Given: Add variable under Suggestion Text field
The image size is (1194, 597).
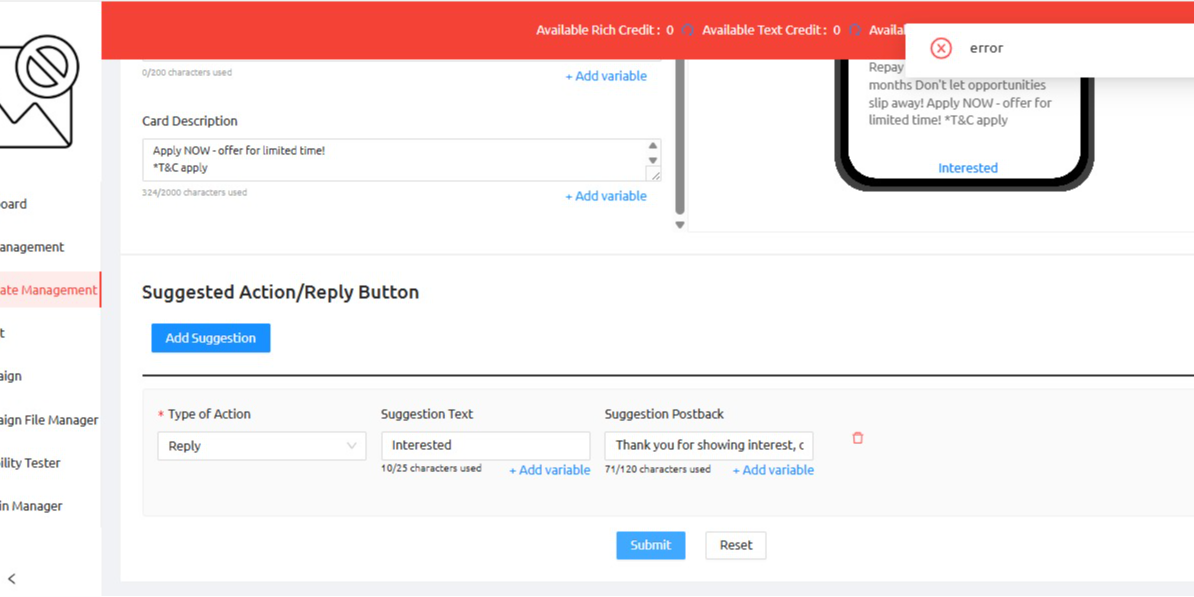Looking at the screenshot, I should [550, 470].
